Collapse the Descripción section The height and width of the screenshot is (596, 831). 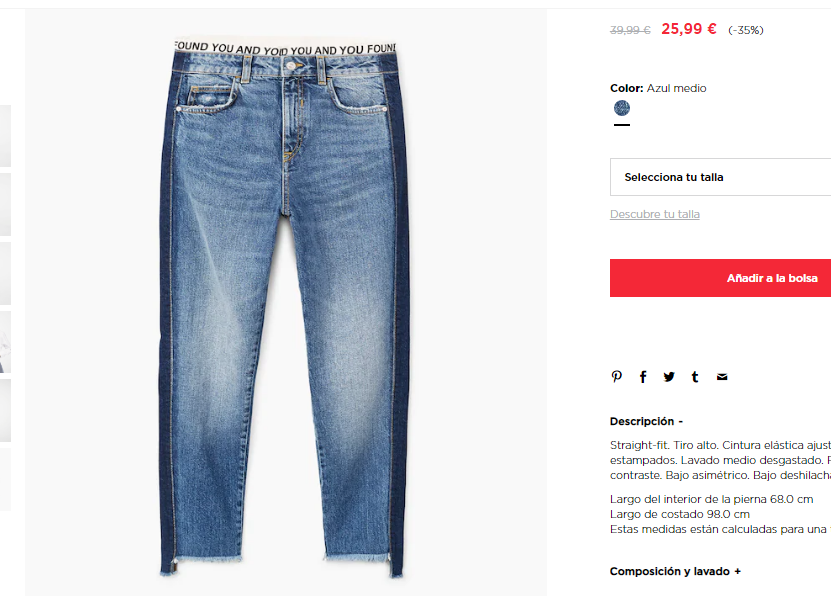[x=646, y=421]
